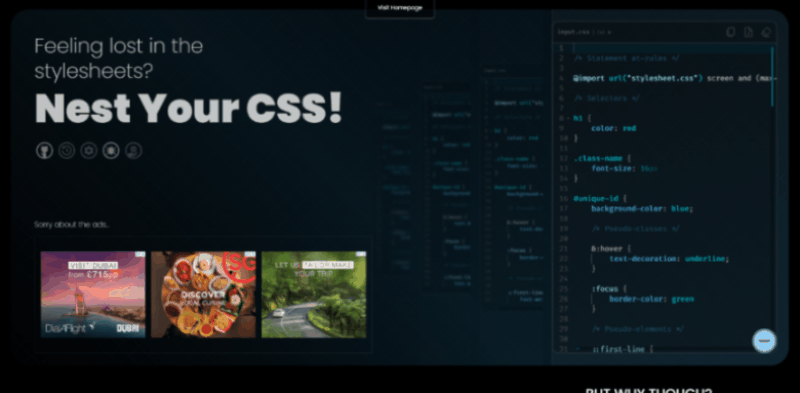Click the bug report icon under the headline

111,151
